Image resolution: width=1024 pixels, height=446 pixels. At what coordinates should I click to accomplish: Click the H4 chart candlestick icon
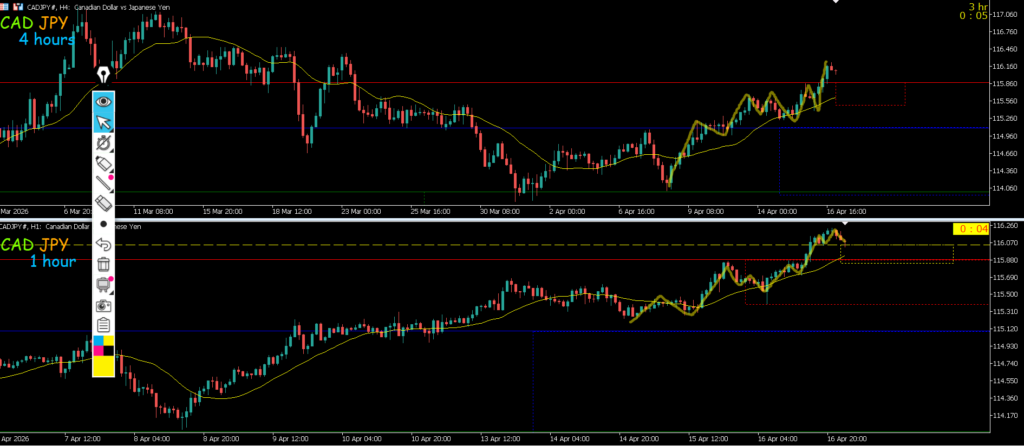(x=18, y=8)
